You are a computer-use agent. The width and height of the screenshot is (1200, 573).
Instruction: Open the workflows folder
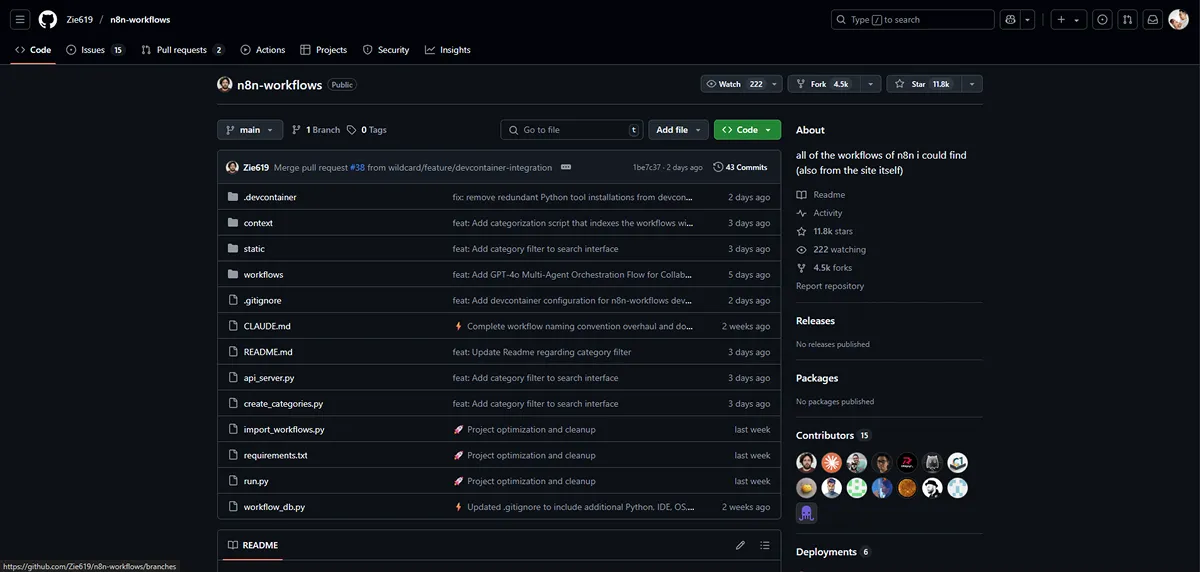point(263,274)
